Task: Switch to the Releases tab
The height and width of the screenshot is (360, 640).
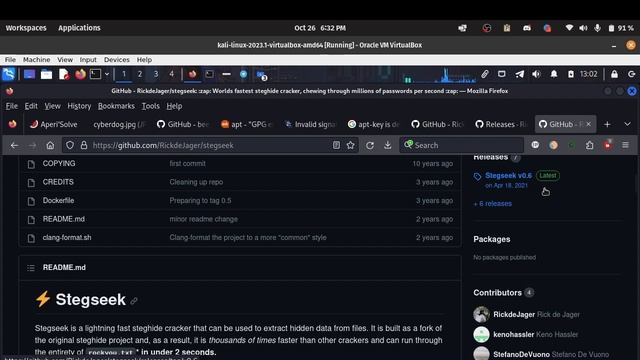Action: [501, 124]
